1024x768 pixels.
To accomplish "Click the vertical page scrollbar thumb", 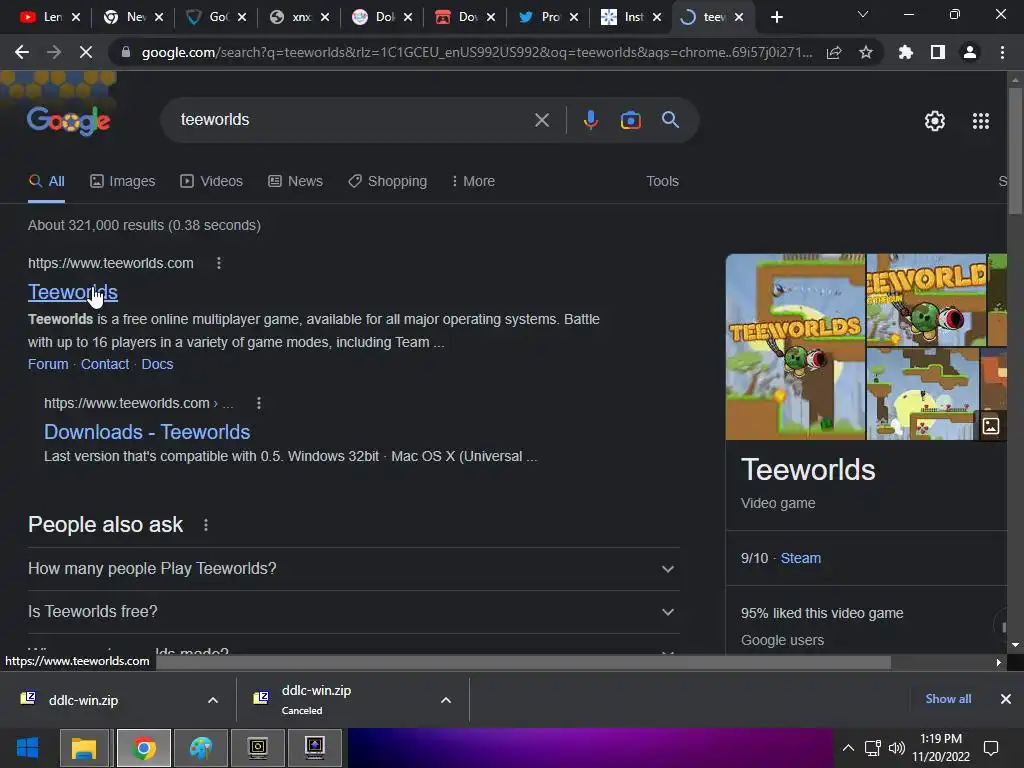I will pyautogui.click(x=1015, y=150).
